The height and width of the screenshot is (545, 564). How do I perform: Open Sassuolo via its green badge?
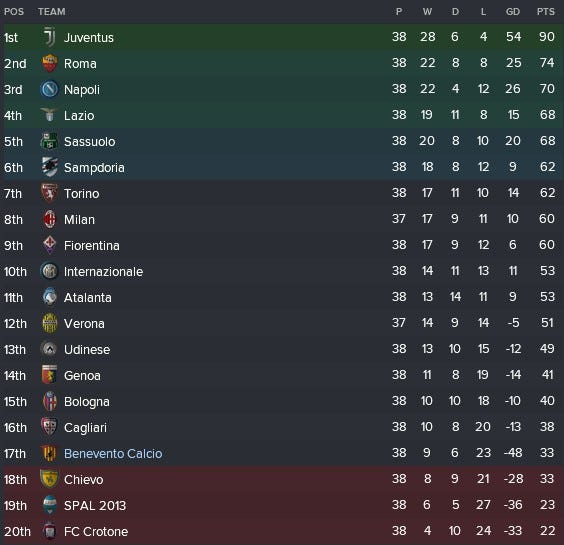point(49,141)
